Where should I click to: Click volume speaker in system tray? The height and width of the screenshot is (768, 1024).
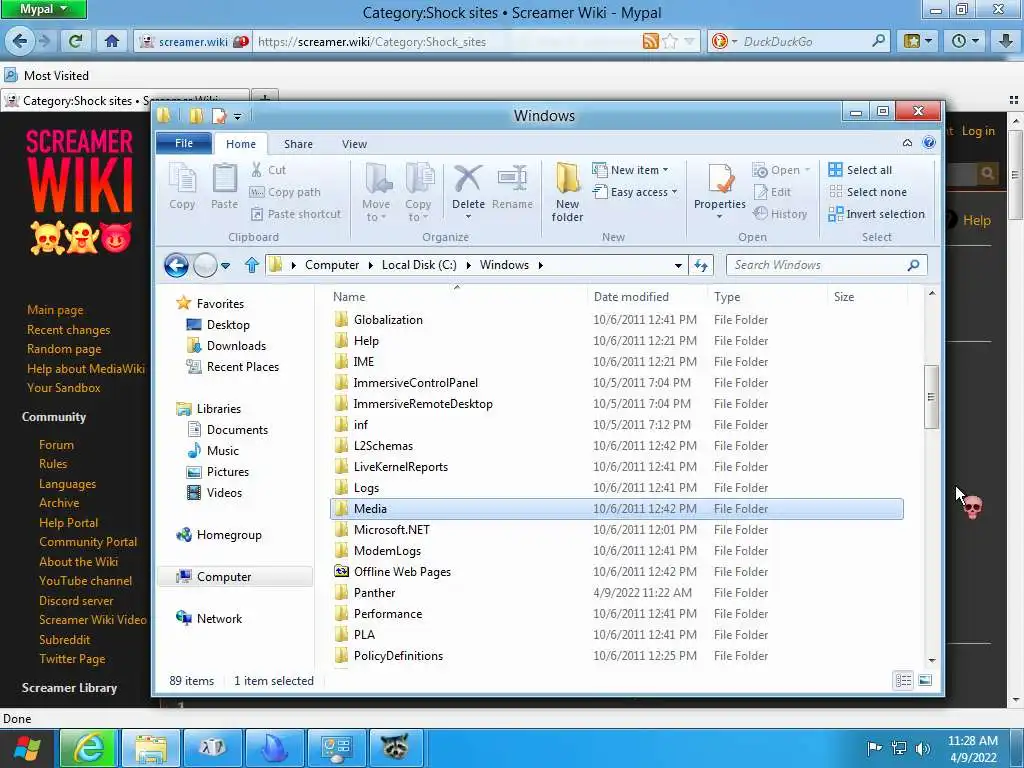[x=923, y=748]
